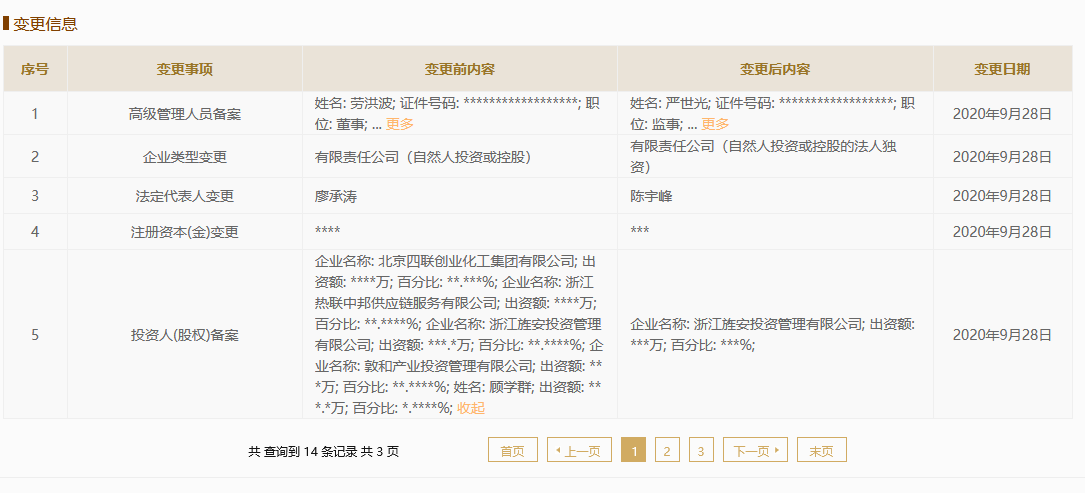The height and width of the screenshot is (493, 1085).
Task: Select the 投资人(股权)备案 cell
Action: click(x=185, y=335)
